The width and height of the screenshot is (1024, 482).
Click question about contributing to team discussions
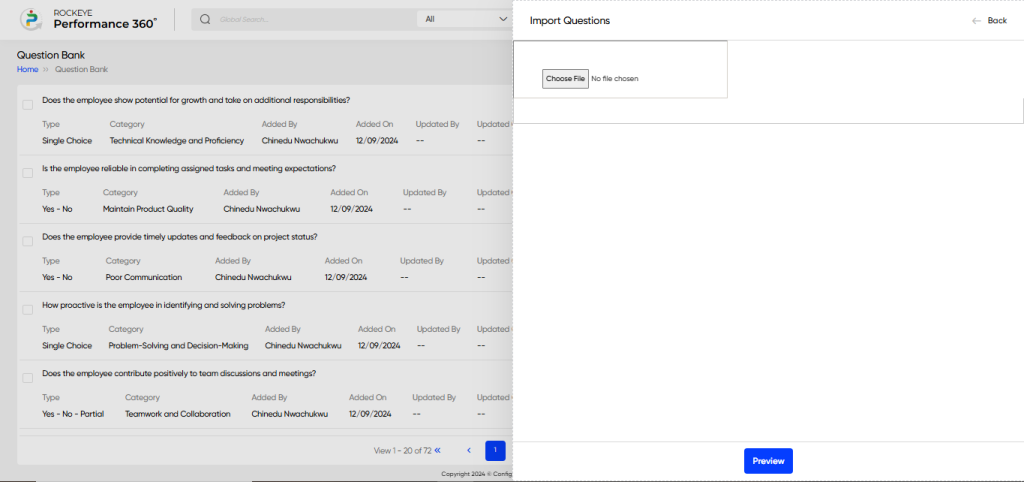click(180, 374)
